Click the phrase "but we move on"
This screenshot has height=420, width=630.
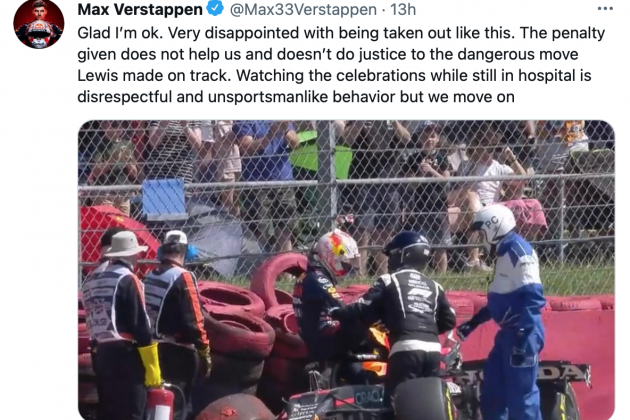tap(457, 97)
